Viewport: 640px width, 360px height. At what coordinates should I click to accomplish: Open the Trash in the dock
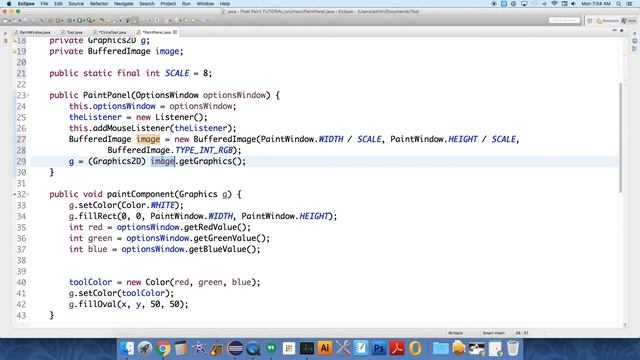[x=513, y=348]
